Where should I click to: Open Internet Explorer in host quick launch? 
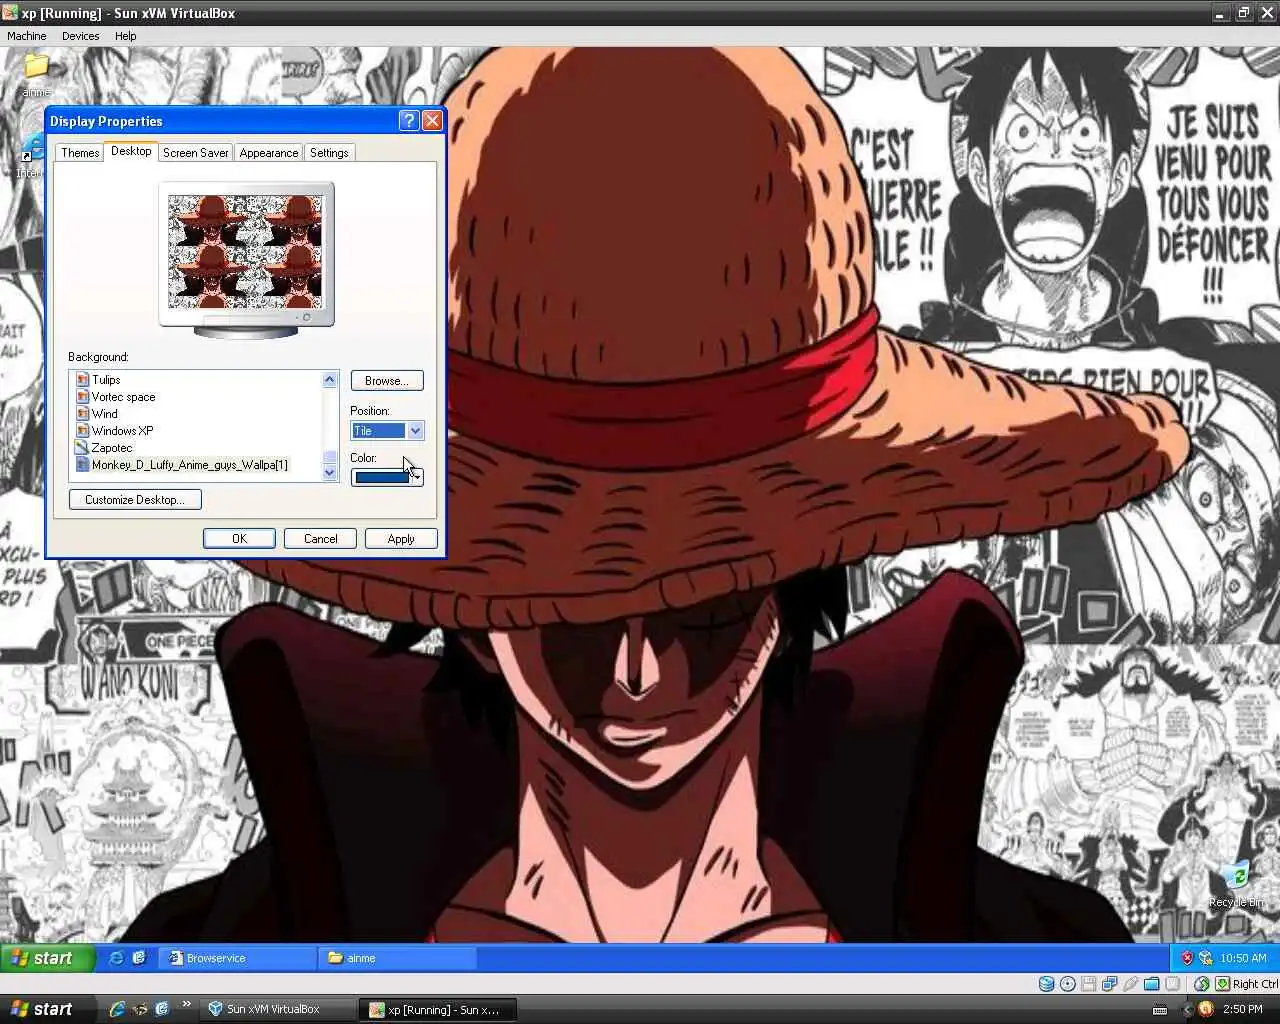117,1009
